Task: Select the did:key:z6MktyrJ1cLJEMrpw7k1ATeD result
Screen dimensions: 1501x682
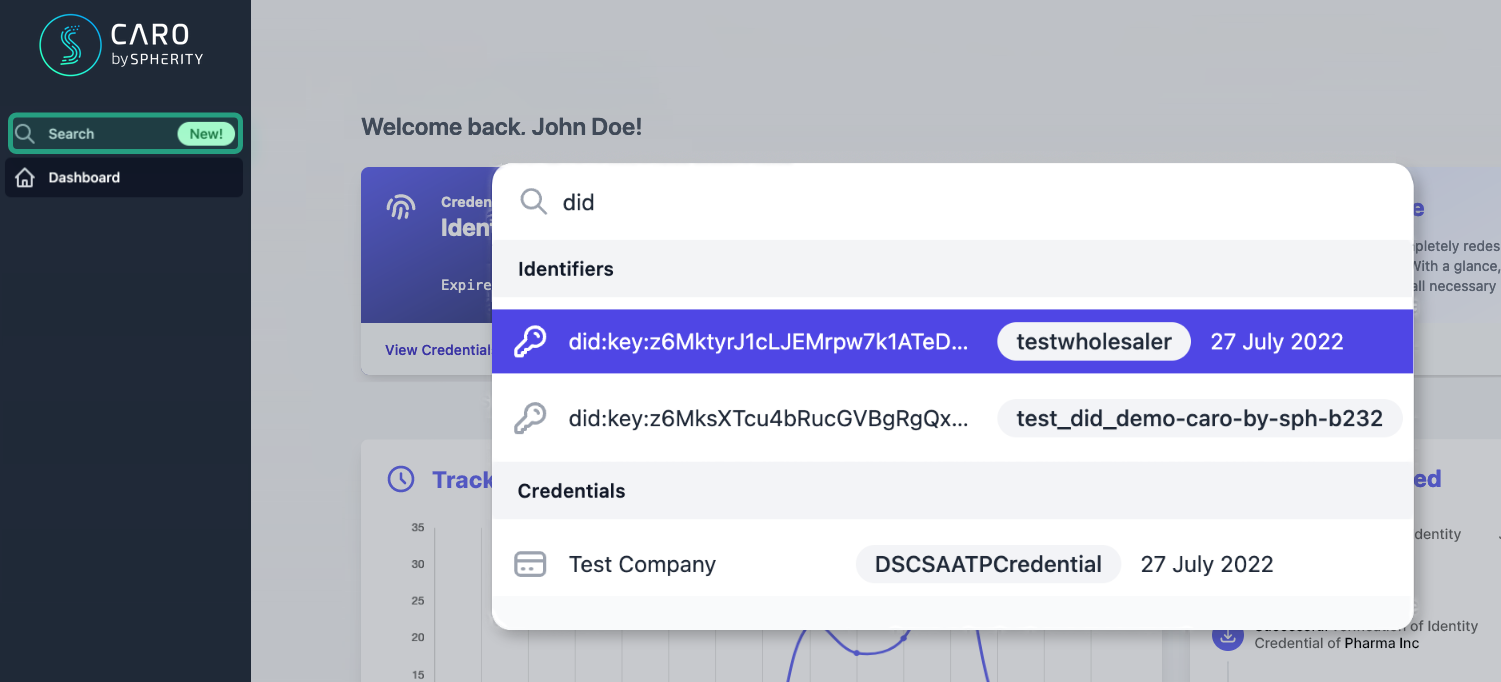Action: click(768, 342)
